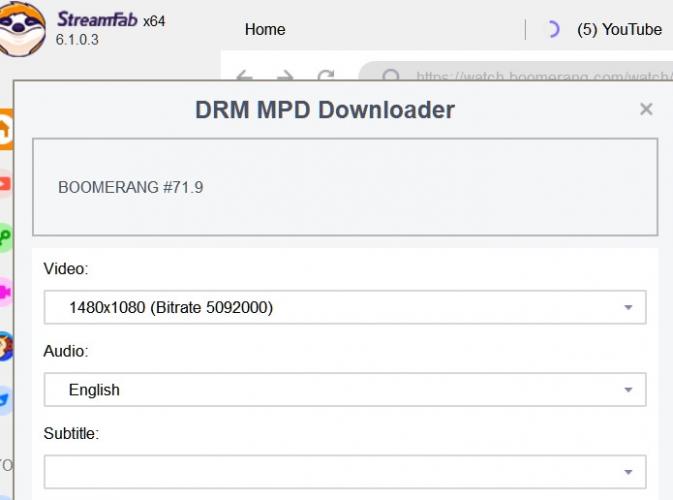Click the StreamFab version 6.1.0.3 text
This screenshot has height=500, width=673.
pyautogui.click(x=77, y=40)
